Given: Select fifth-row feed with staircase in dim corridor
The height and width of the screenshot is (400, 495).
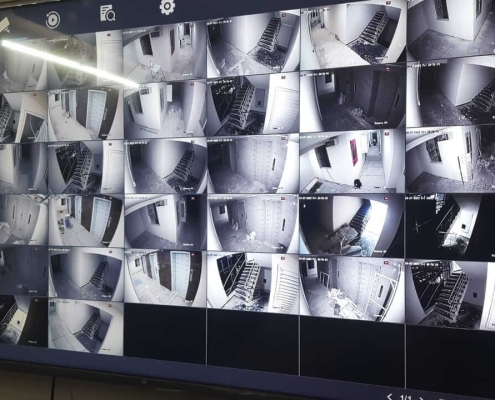Looking at the screenshot, I should [86, 274].
